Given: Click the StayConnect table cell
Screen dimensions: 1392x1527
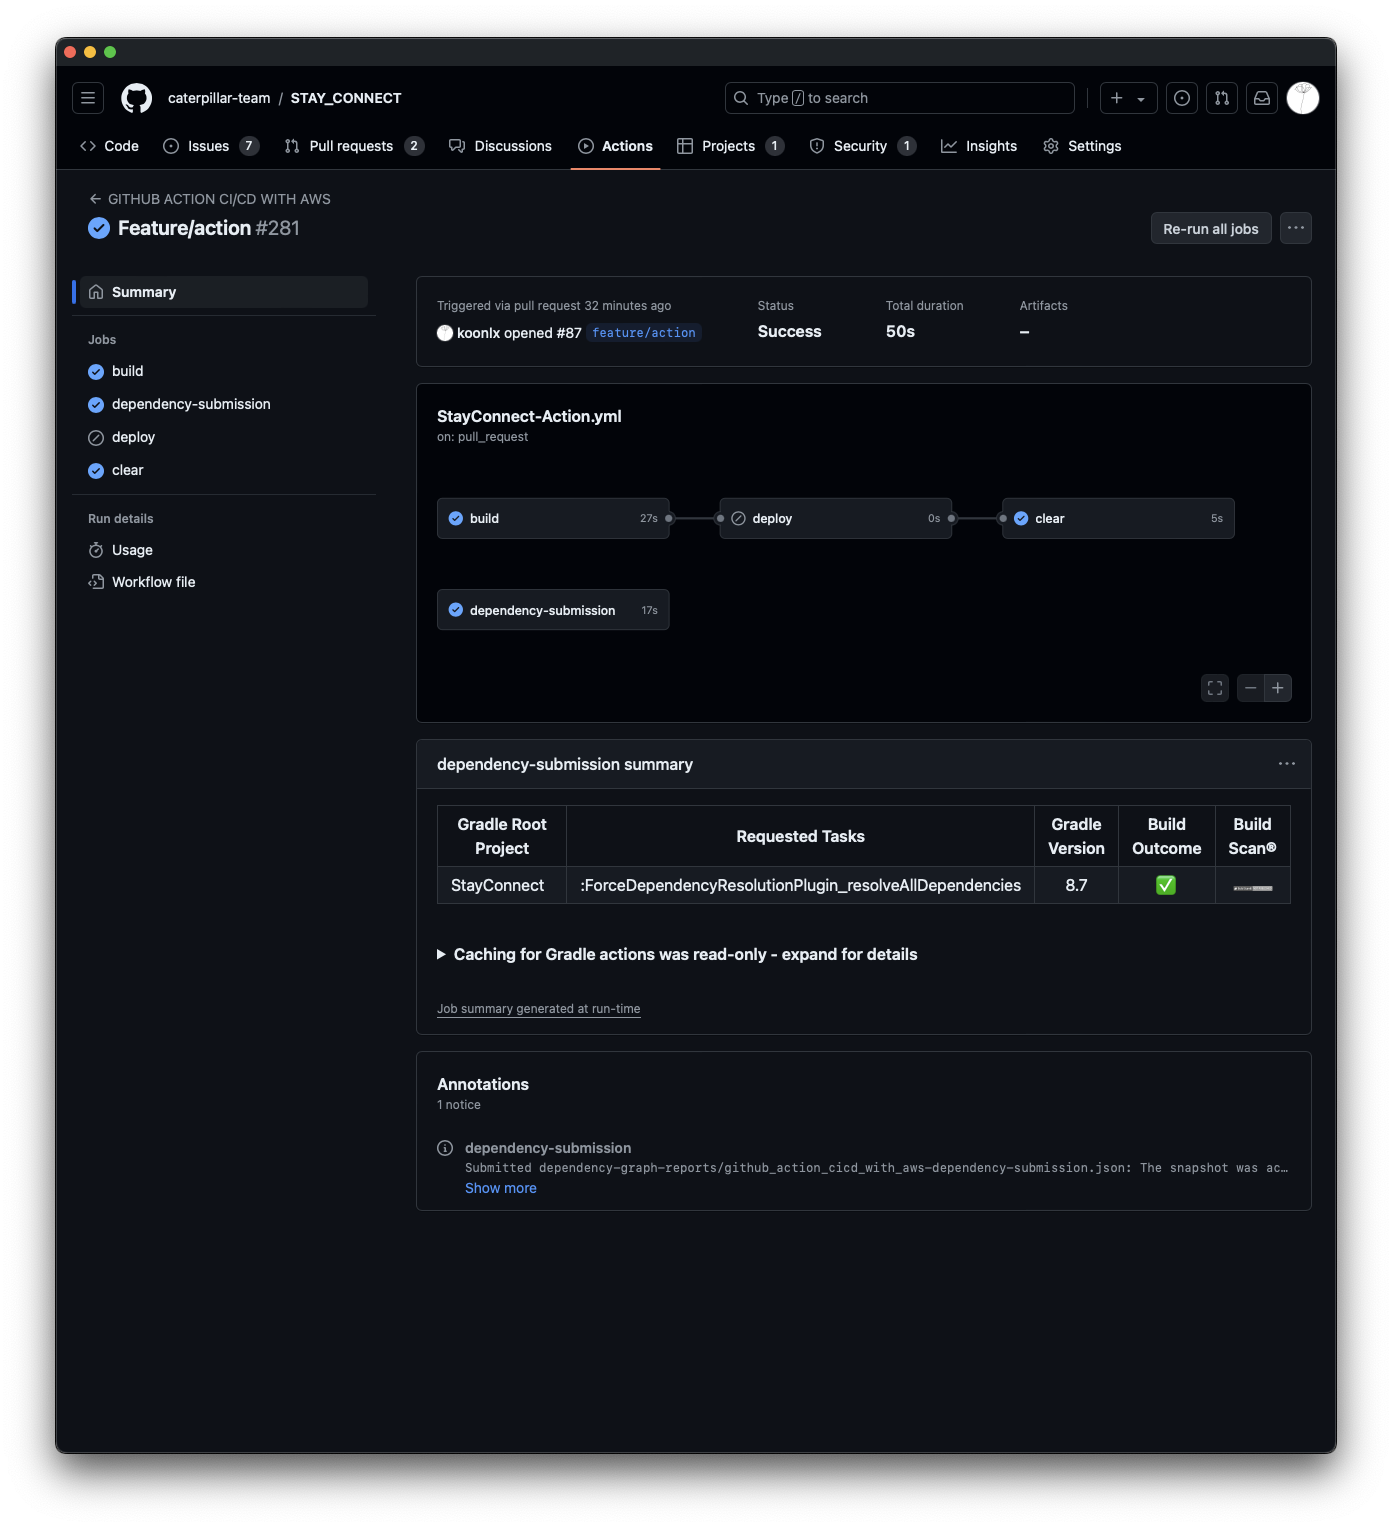Looking at the screenshot, I should [x=502, y=885].
